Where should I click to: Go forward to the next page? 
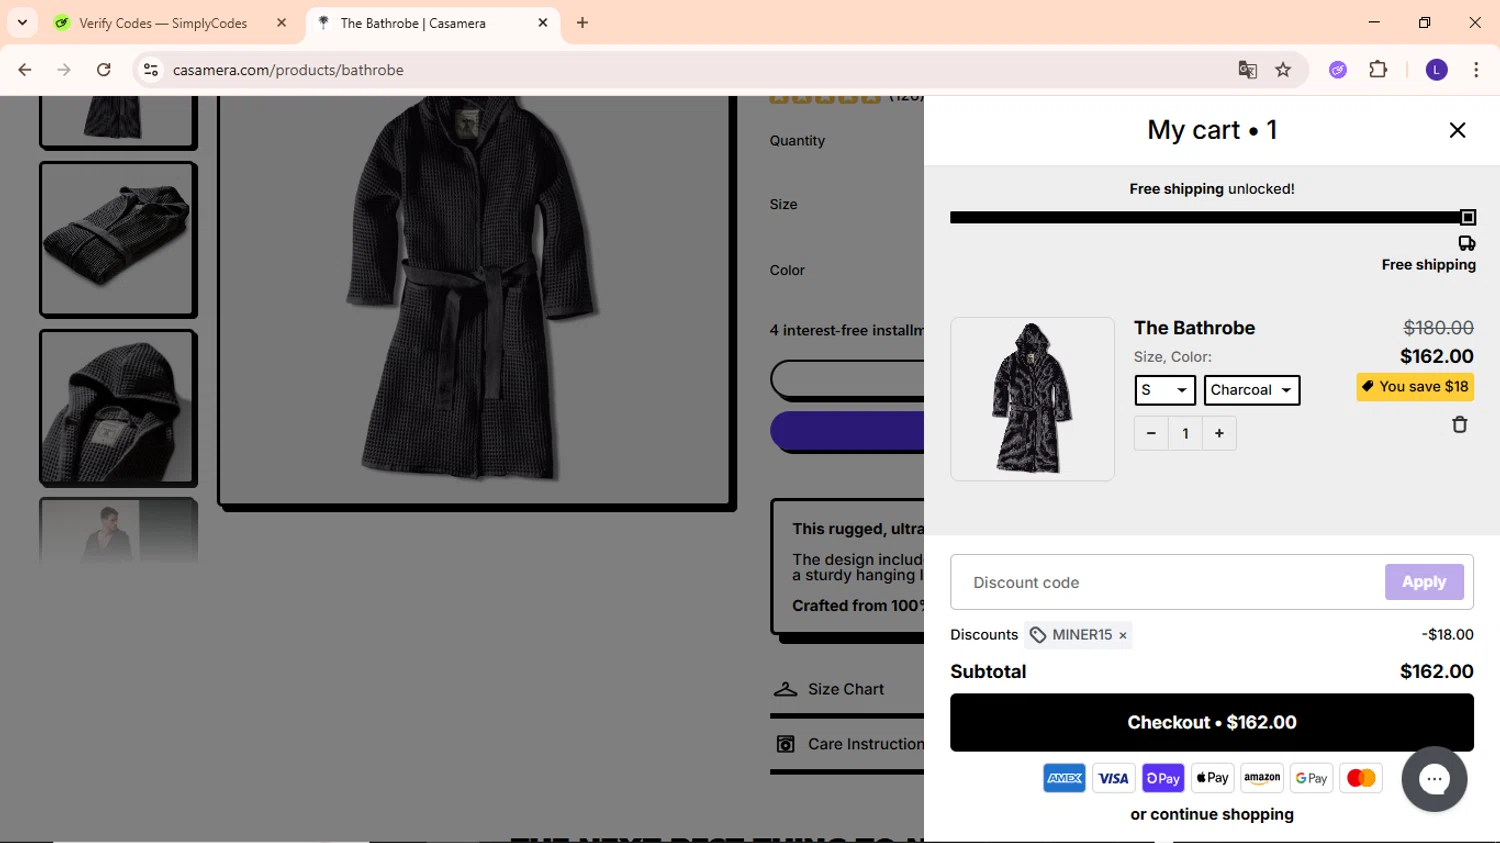(64, 70)
